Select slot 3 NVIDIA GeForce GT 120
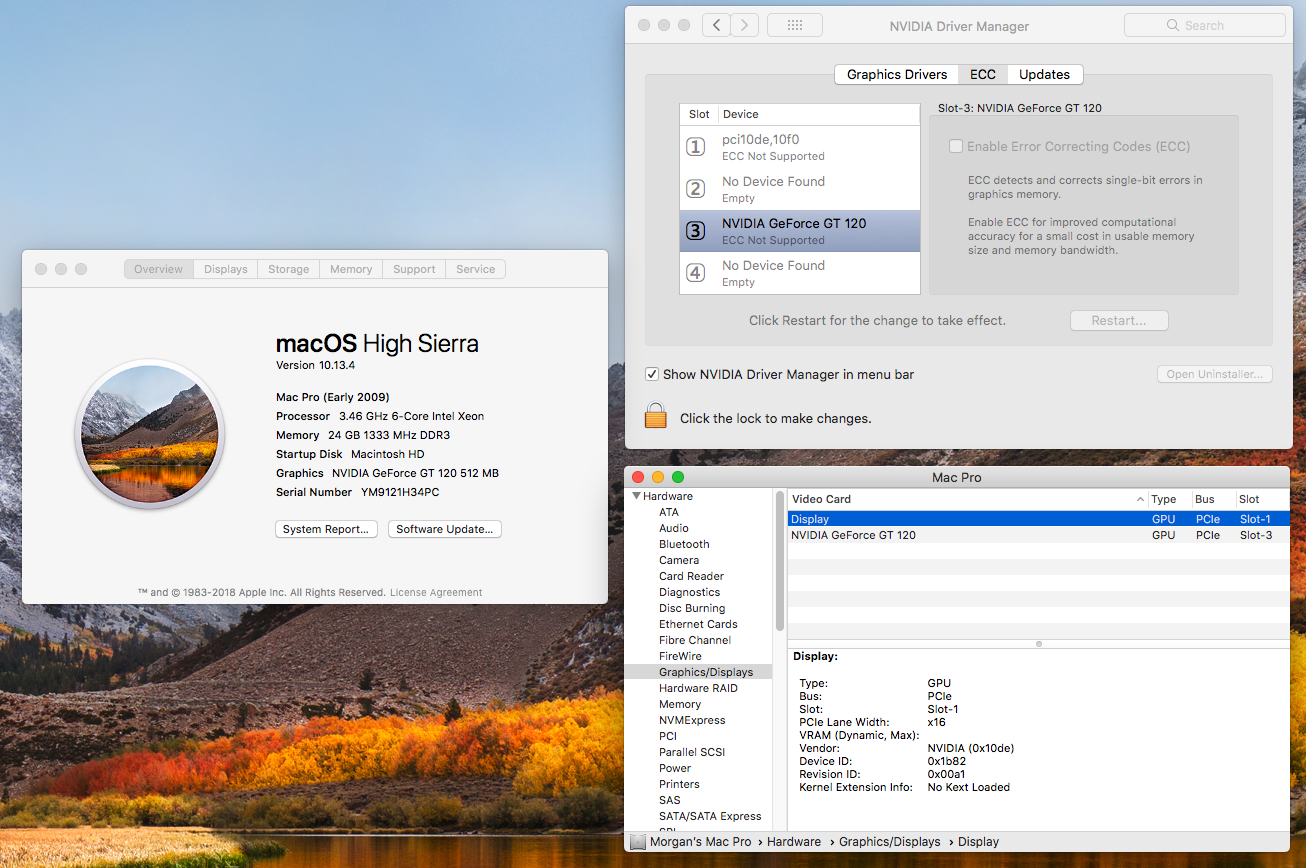 799,231
